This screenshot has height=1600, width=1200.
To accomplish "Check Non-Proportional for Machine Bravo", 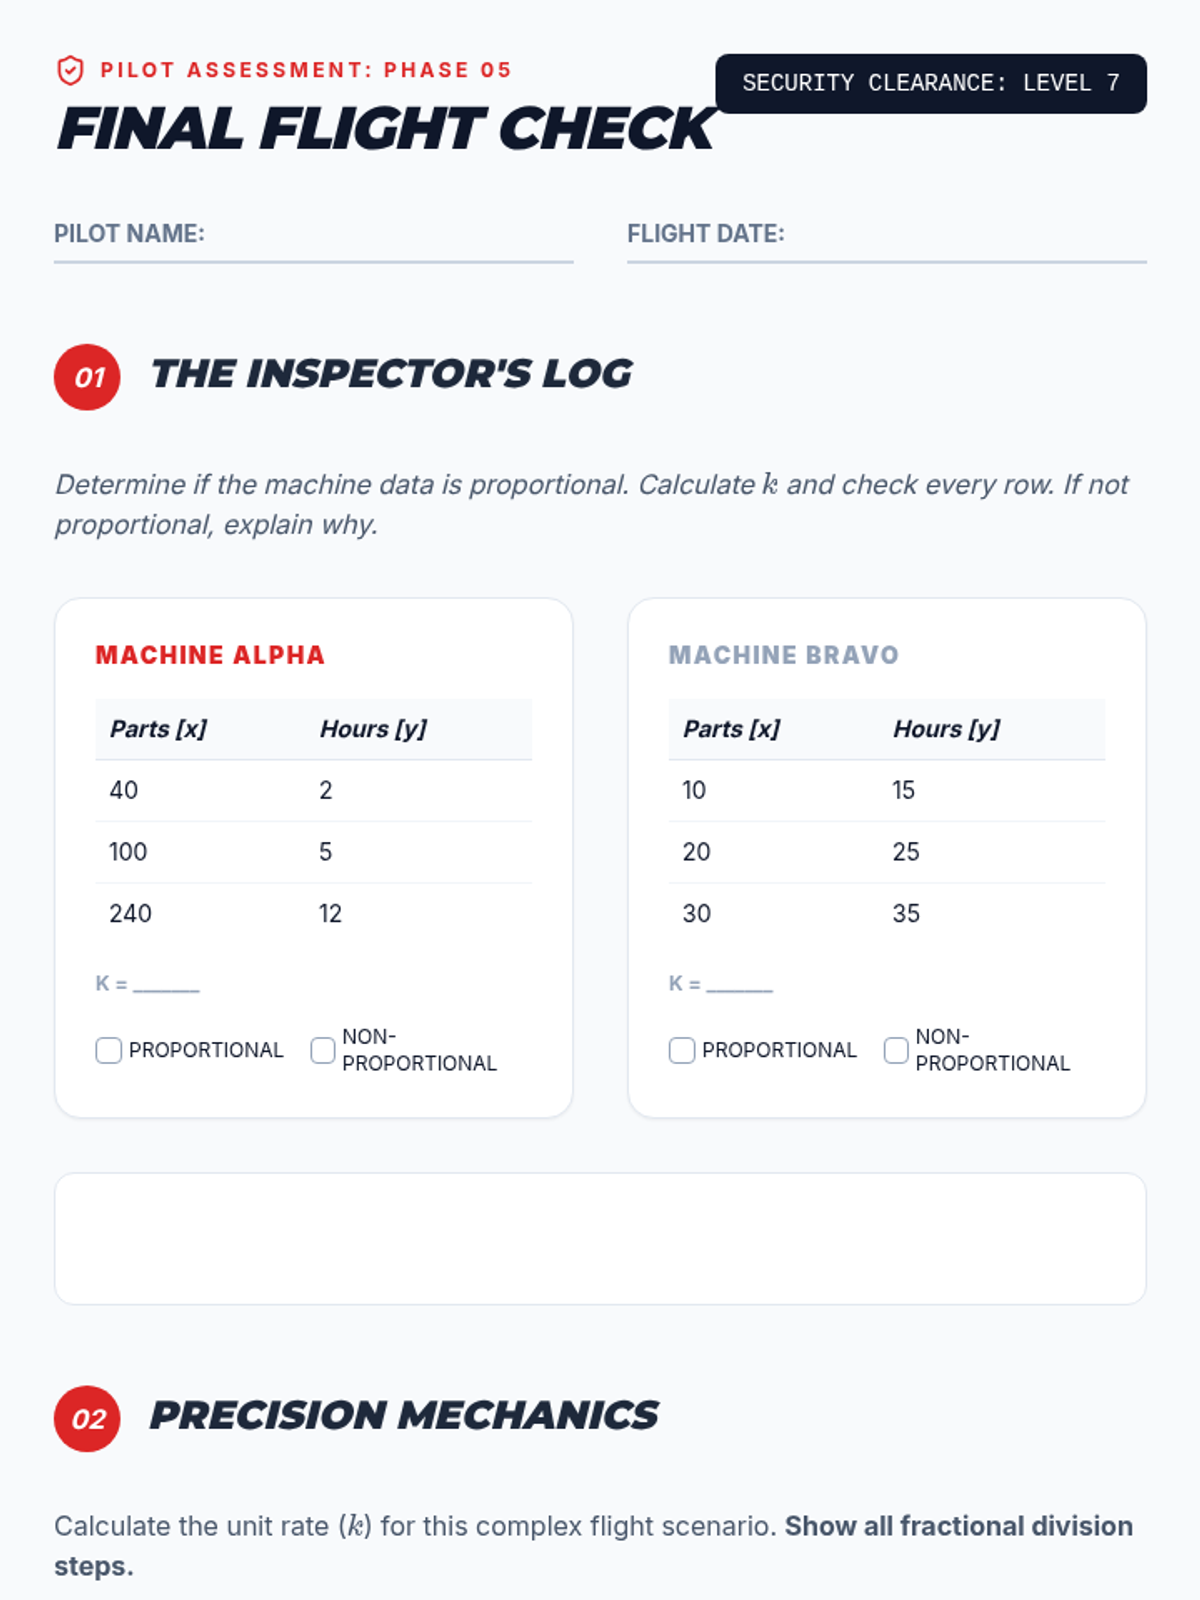I will (x=896, y=1050).
